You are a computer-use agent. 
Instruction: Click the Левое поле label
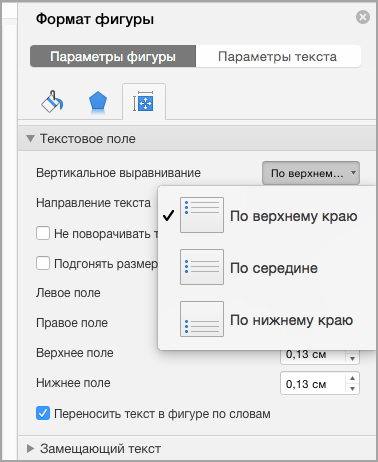(68, 293)
